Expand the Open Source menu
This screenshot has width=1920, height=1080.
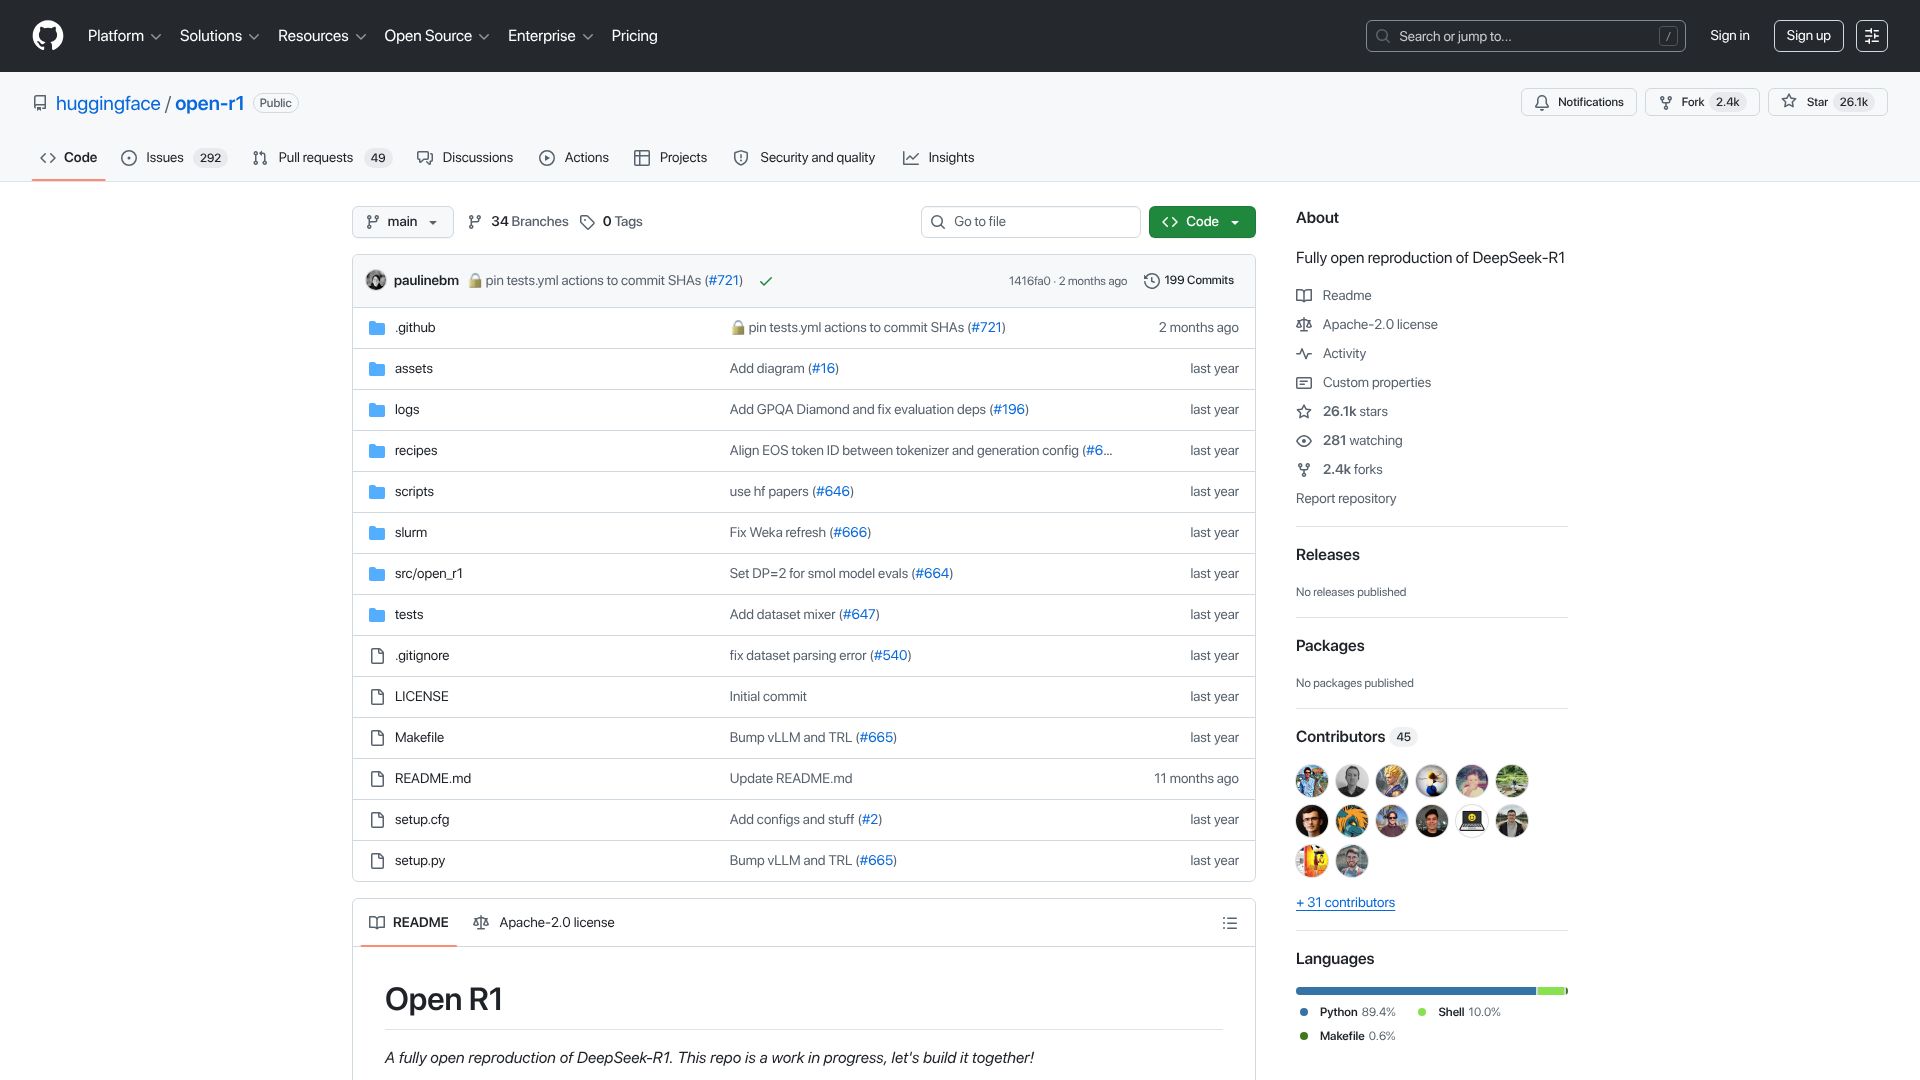437,36
